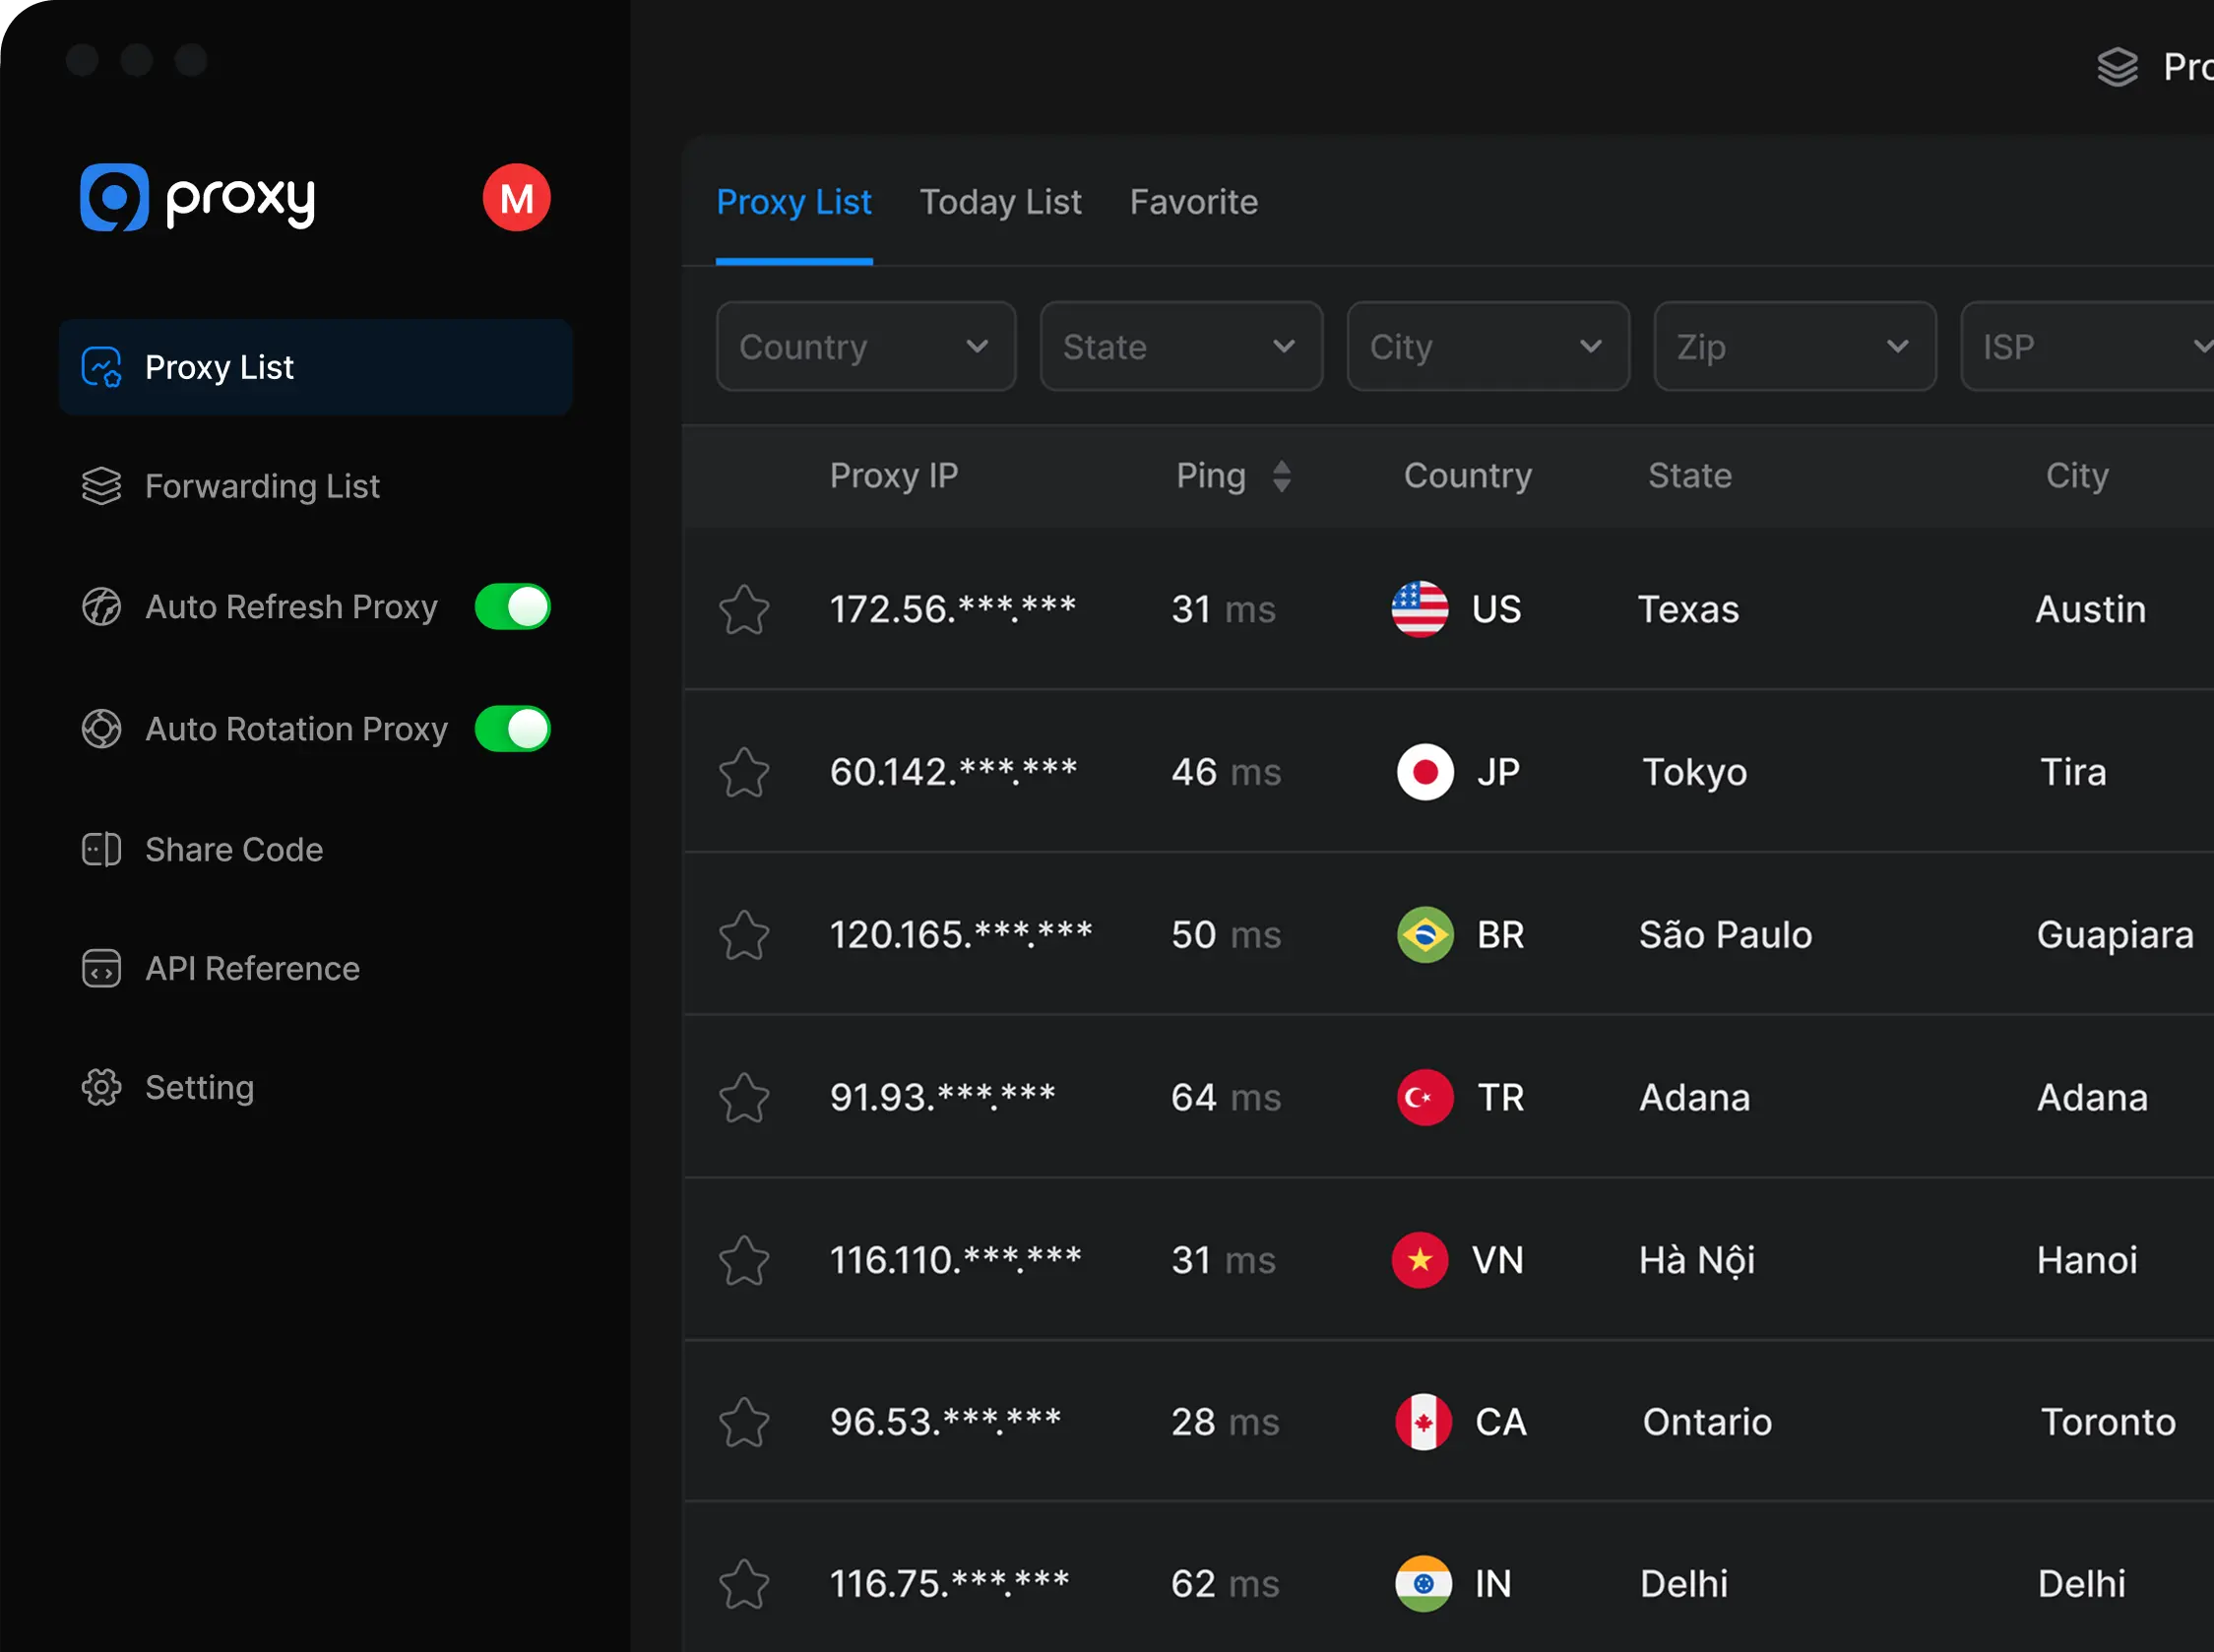
Task: Expand the Country filter dropdown
Action: click(866, 347)
